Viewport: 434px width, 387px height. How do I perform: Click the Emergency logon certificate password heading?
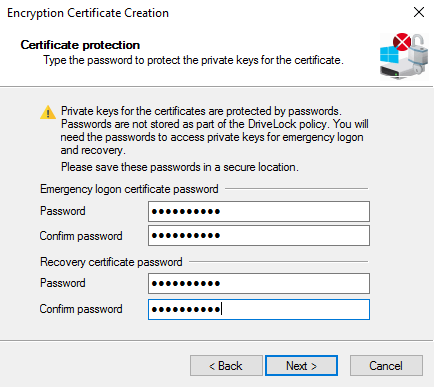[129, 189]
